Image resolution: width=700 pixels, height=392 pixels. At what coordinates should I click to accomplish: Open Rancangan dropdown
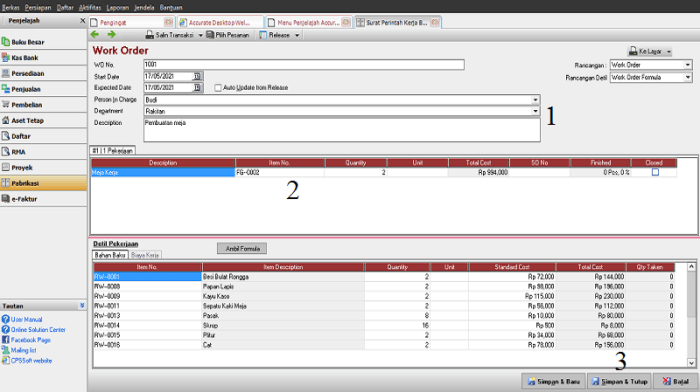coord(688,65)
